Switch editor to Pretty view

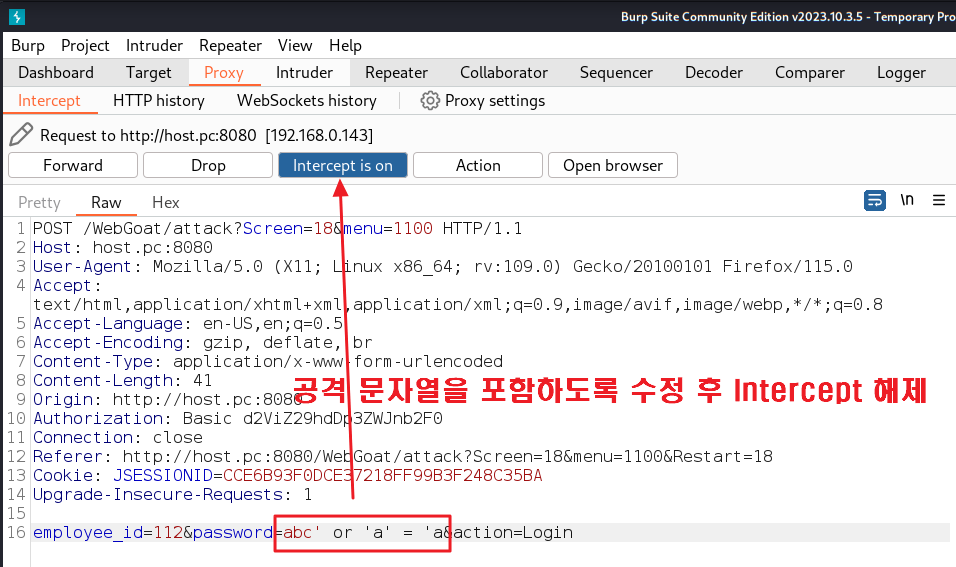[40, 202]
